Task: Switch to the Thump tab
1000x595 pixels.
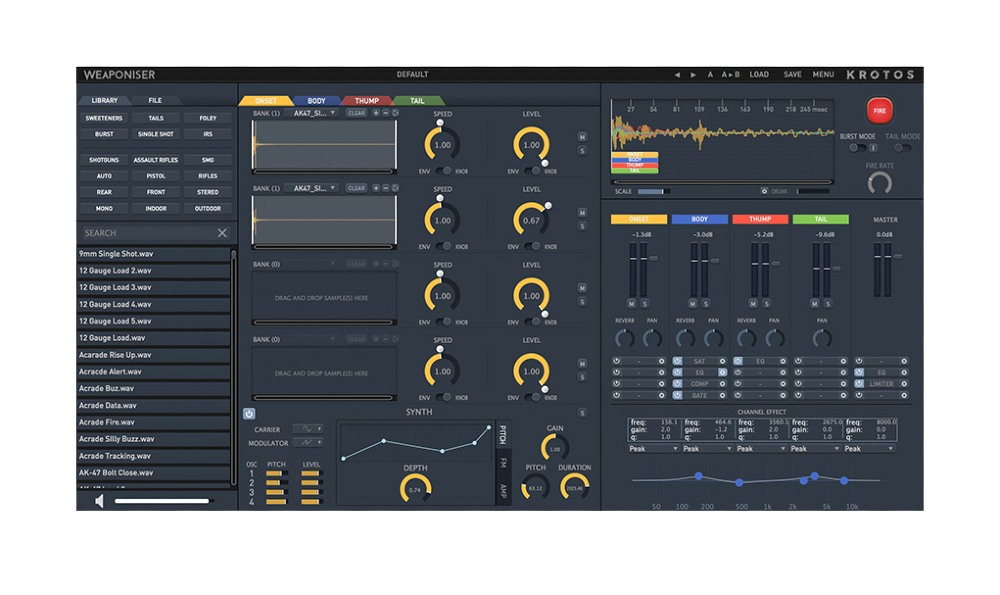Action: click(367, 101)
